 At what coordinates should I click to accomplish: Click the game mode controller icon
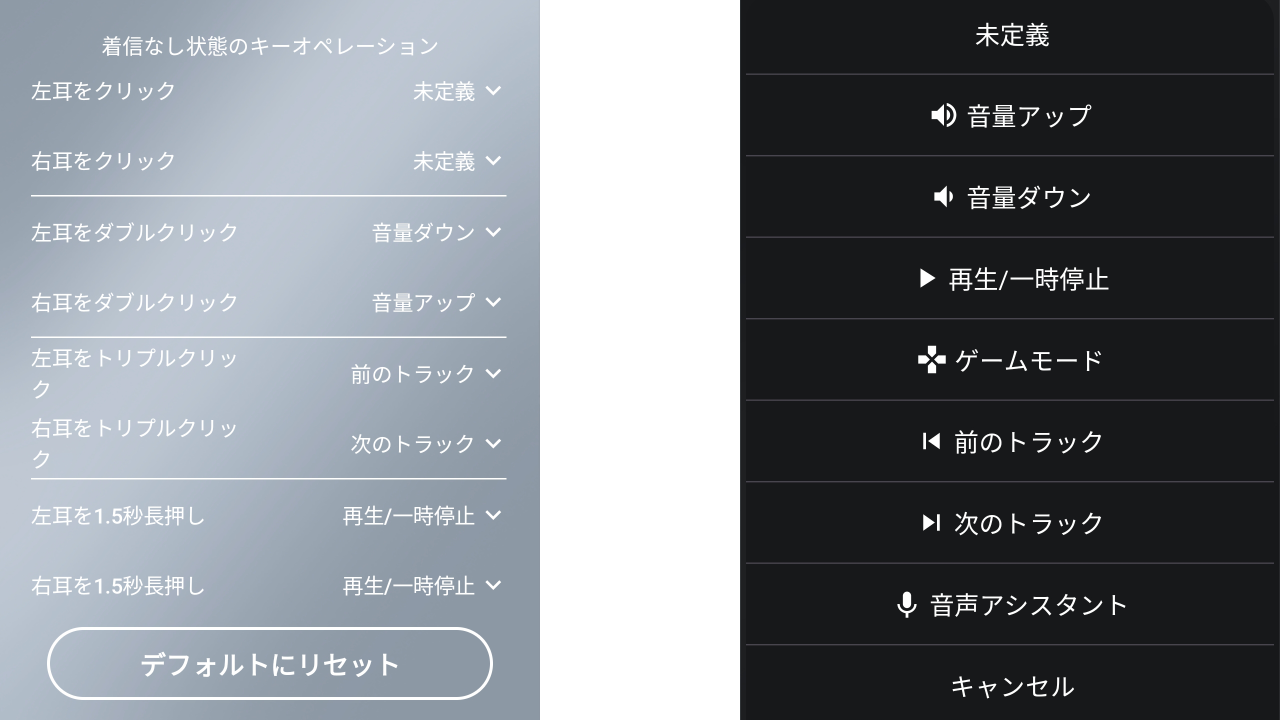(931, 360)
